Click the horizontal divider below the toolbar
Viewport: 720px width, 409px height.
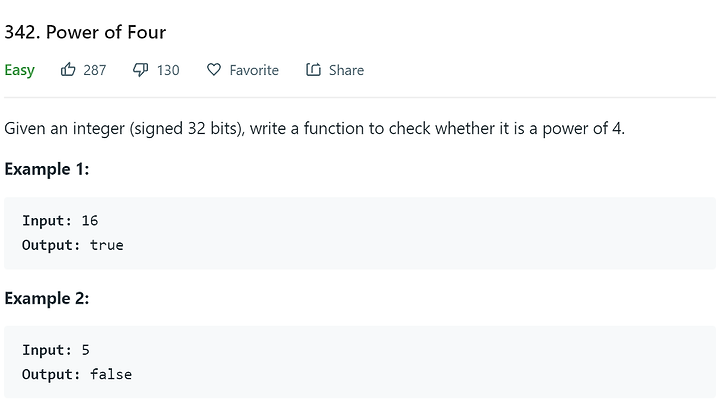(x=360, y=97)
